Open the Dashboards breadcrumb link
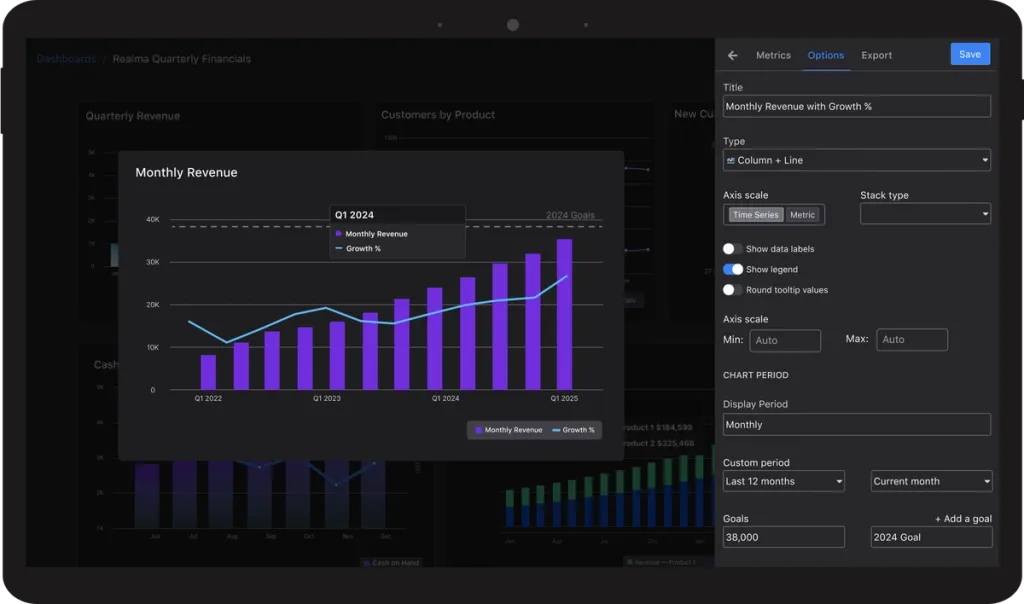The height and width of the screenshot is (604, 1024). point(66,59)
